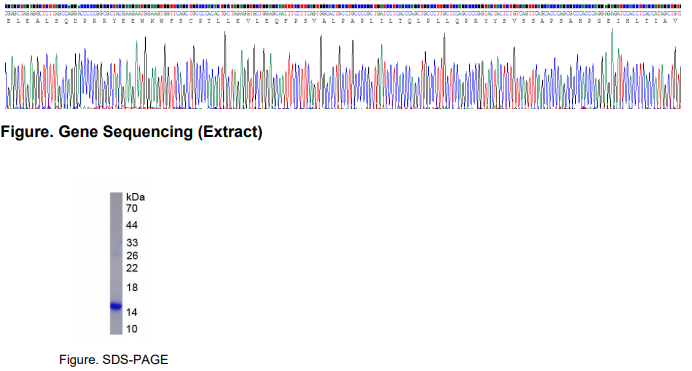Screen dimensions: 692x371
Task: Click the Gene Sequencing (Extract) figure caption
Action: [x=132, y=131]
